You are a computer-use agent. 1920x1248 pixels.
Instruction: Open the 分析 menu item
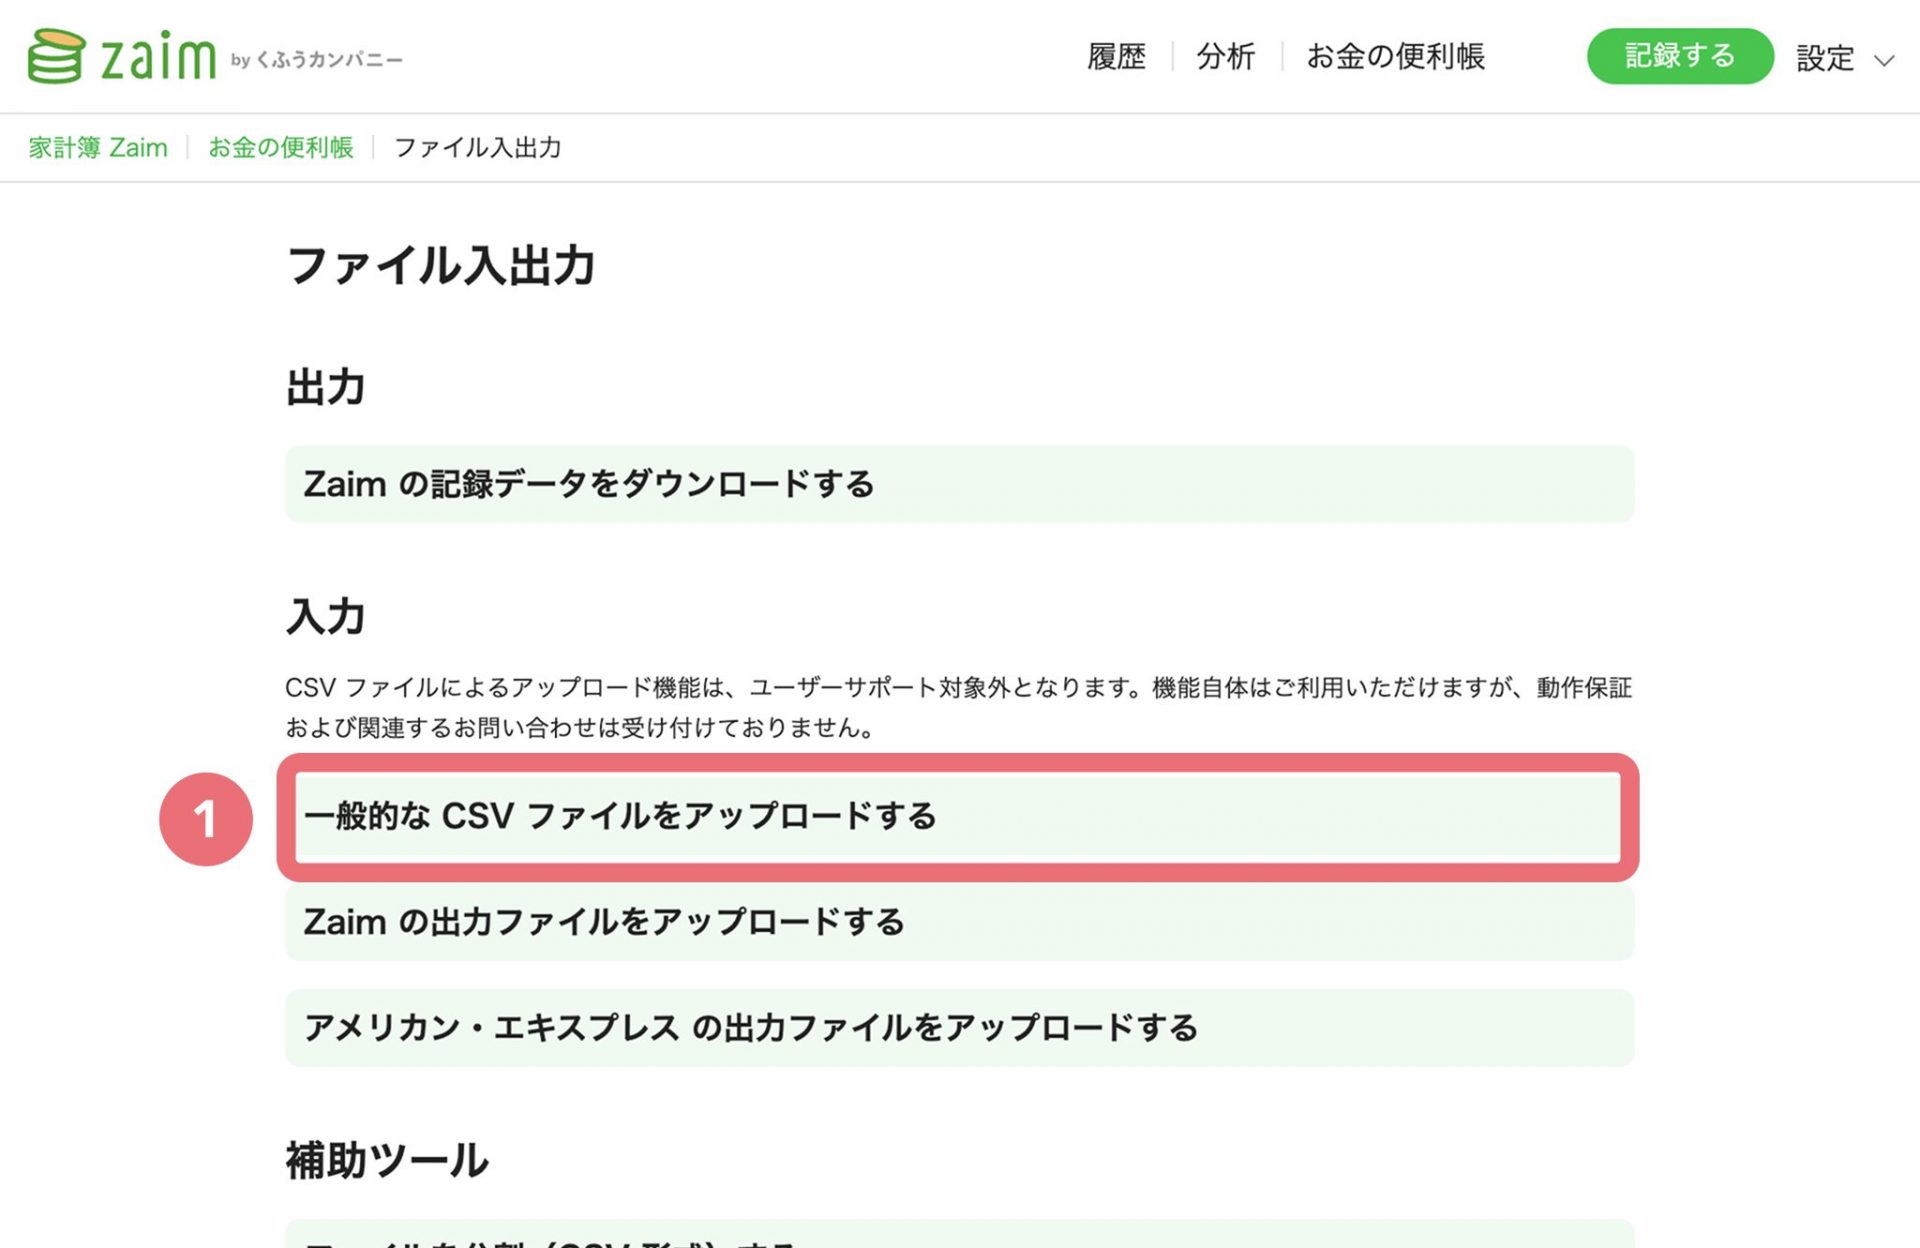[x=1226, y=57]
